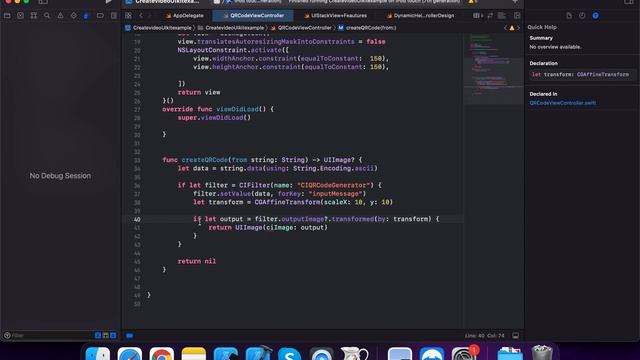
Task: Go forward in editor history
Action: tap(149, 16)
